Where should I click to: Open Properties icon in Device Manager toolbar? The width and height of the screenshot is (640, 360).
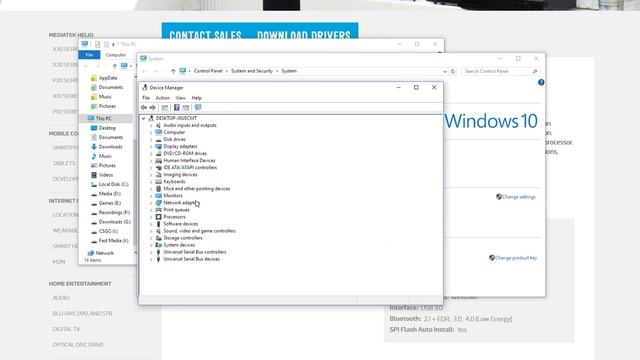coord(165,107)
